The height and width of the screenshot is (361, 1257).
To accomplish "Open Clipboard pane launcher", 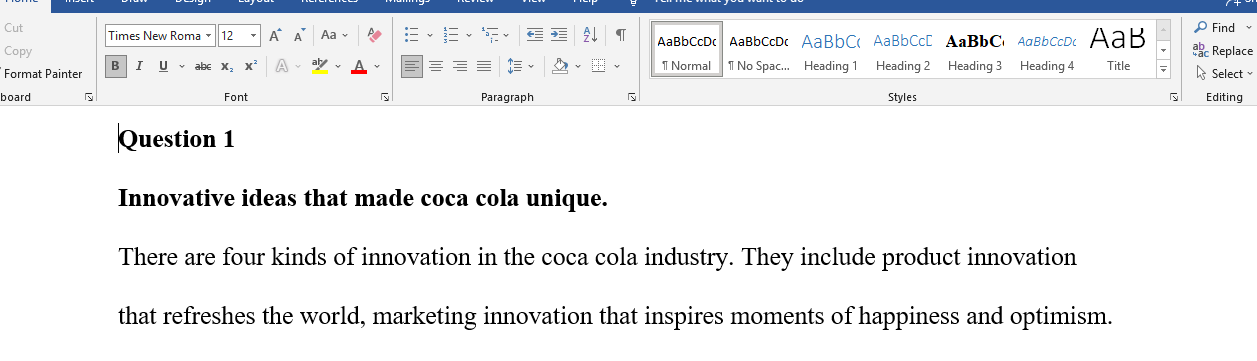I will click(89, 97).
